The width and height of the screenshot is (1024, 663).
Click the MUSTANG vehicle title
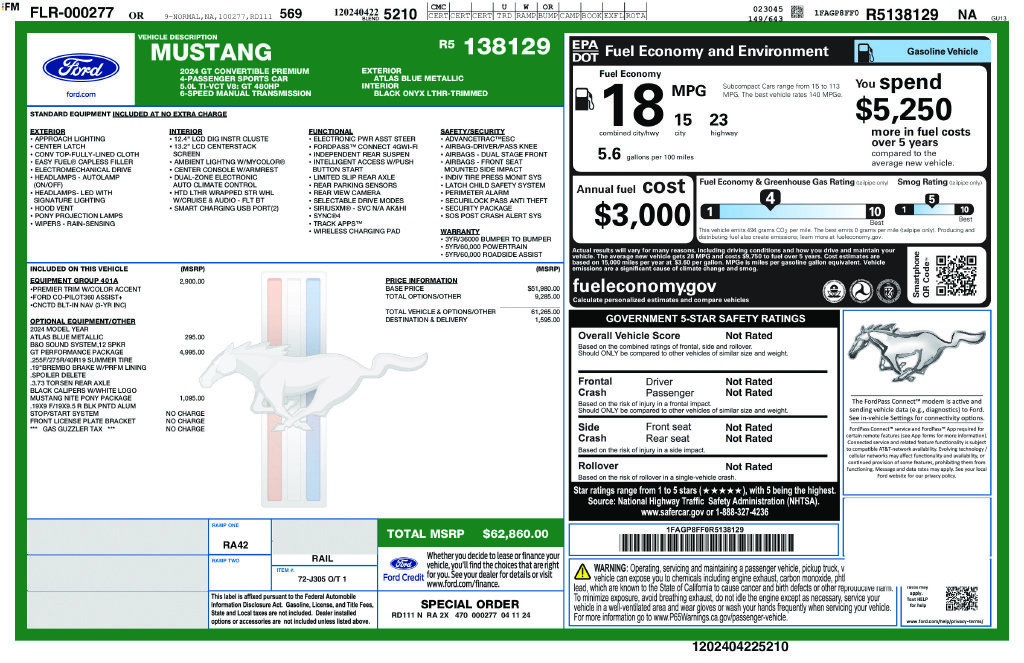(211, 52)
